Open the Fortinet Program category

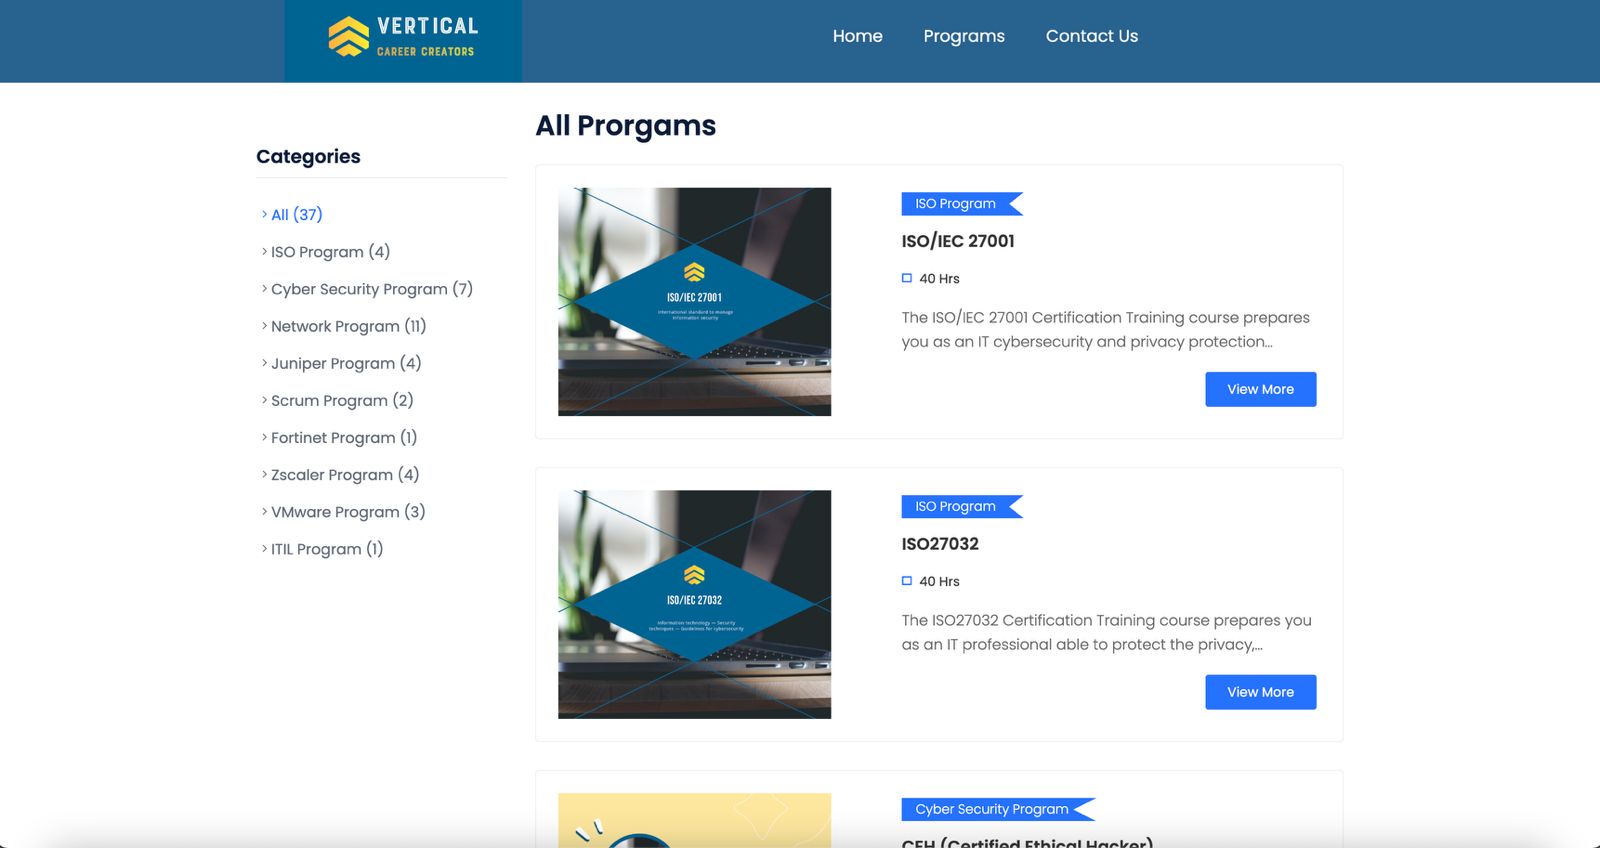tap(343, 438)
